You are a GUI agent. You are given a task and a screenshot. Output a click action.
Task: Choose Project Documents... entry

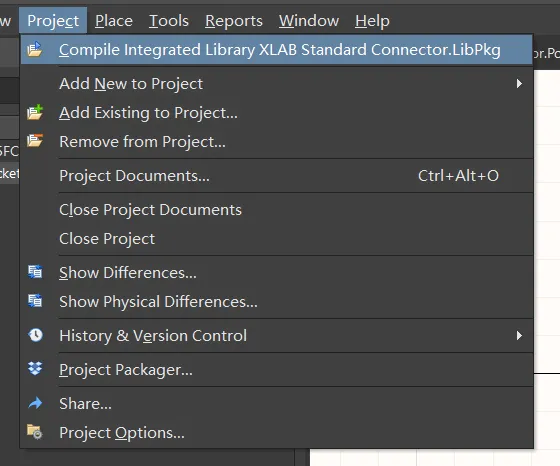click(277, 176)
